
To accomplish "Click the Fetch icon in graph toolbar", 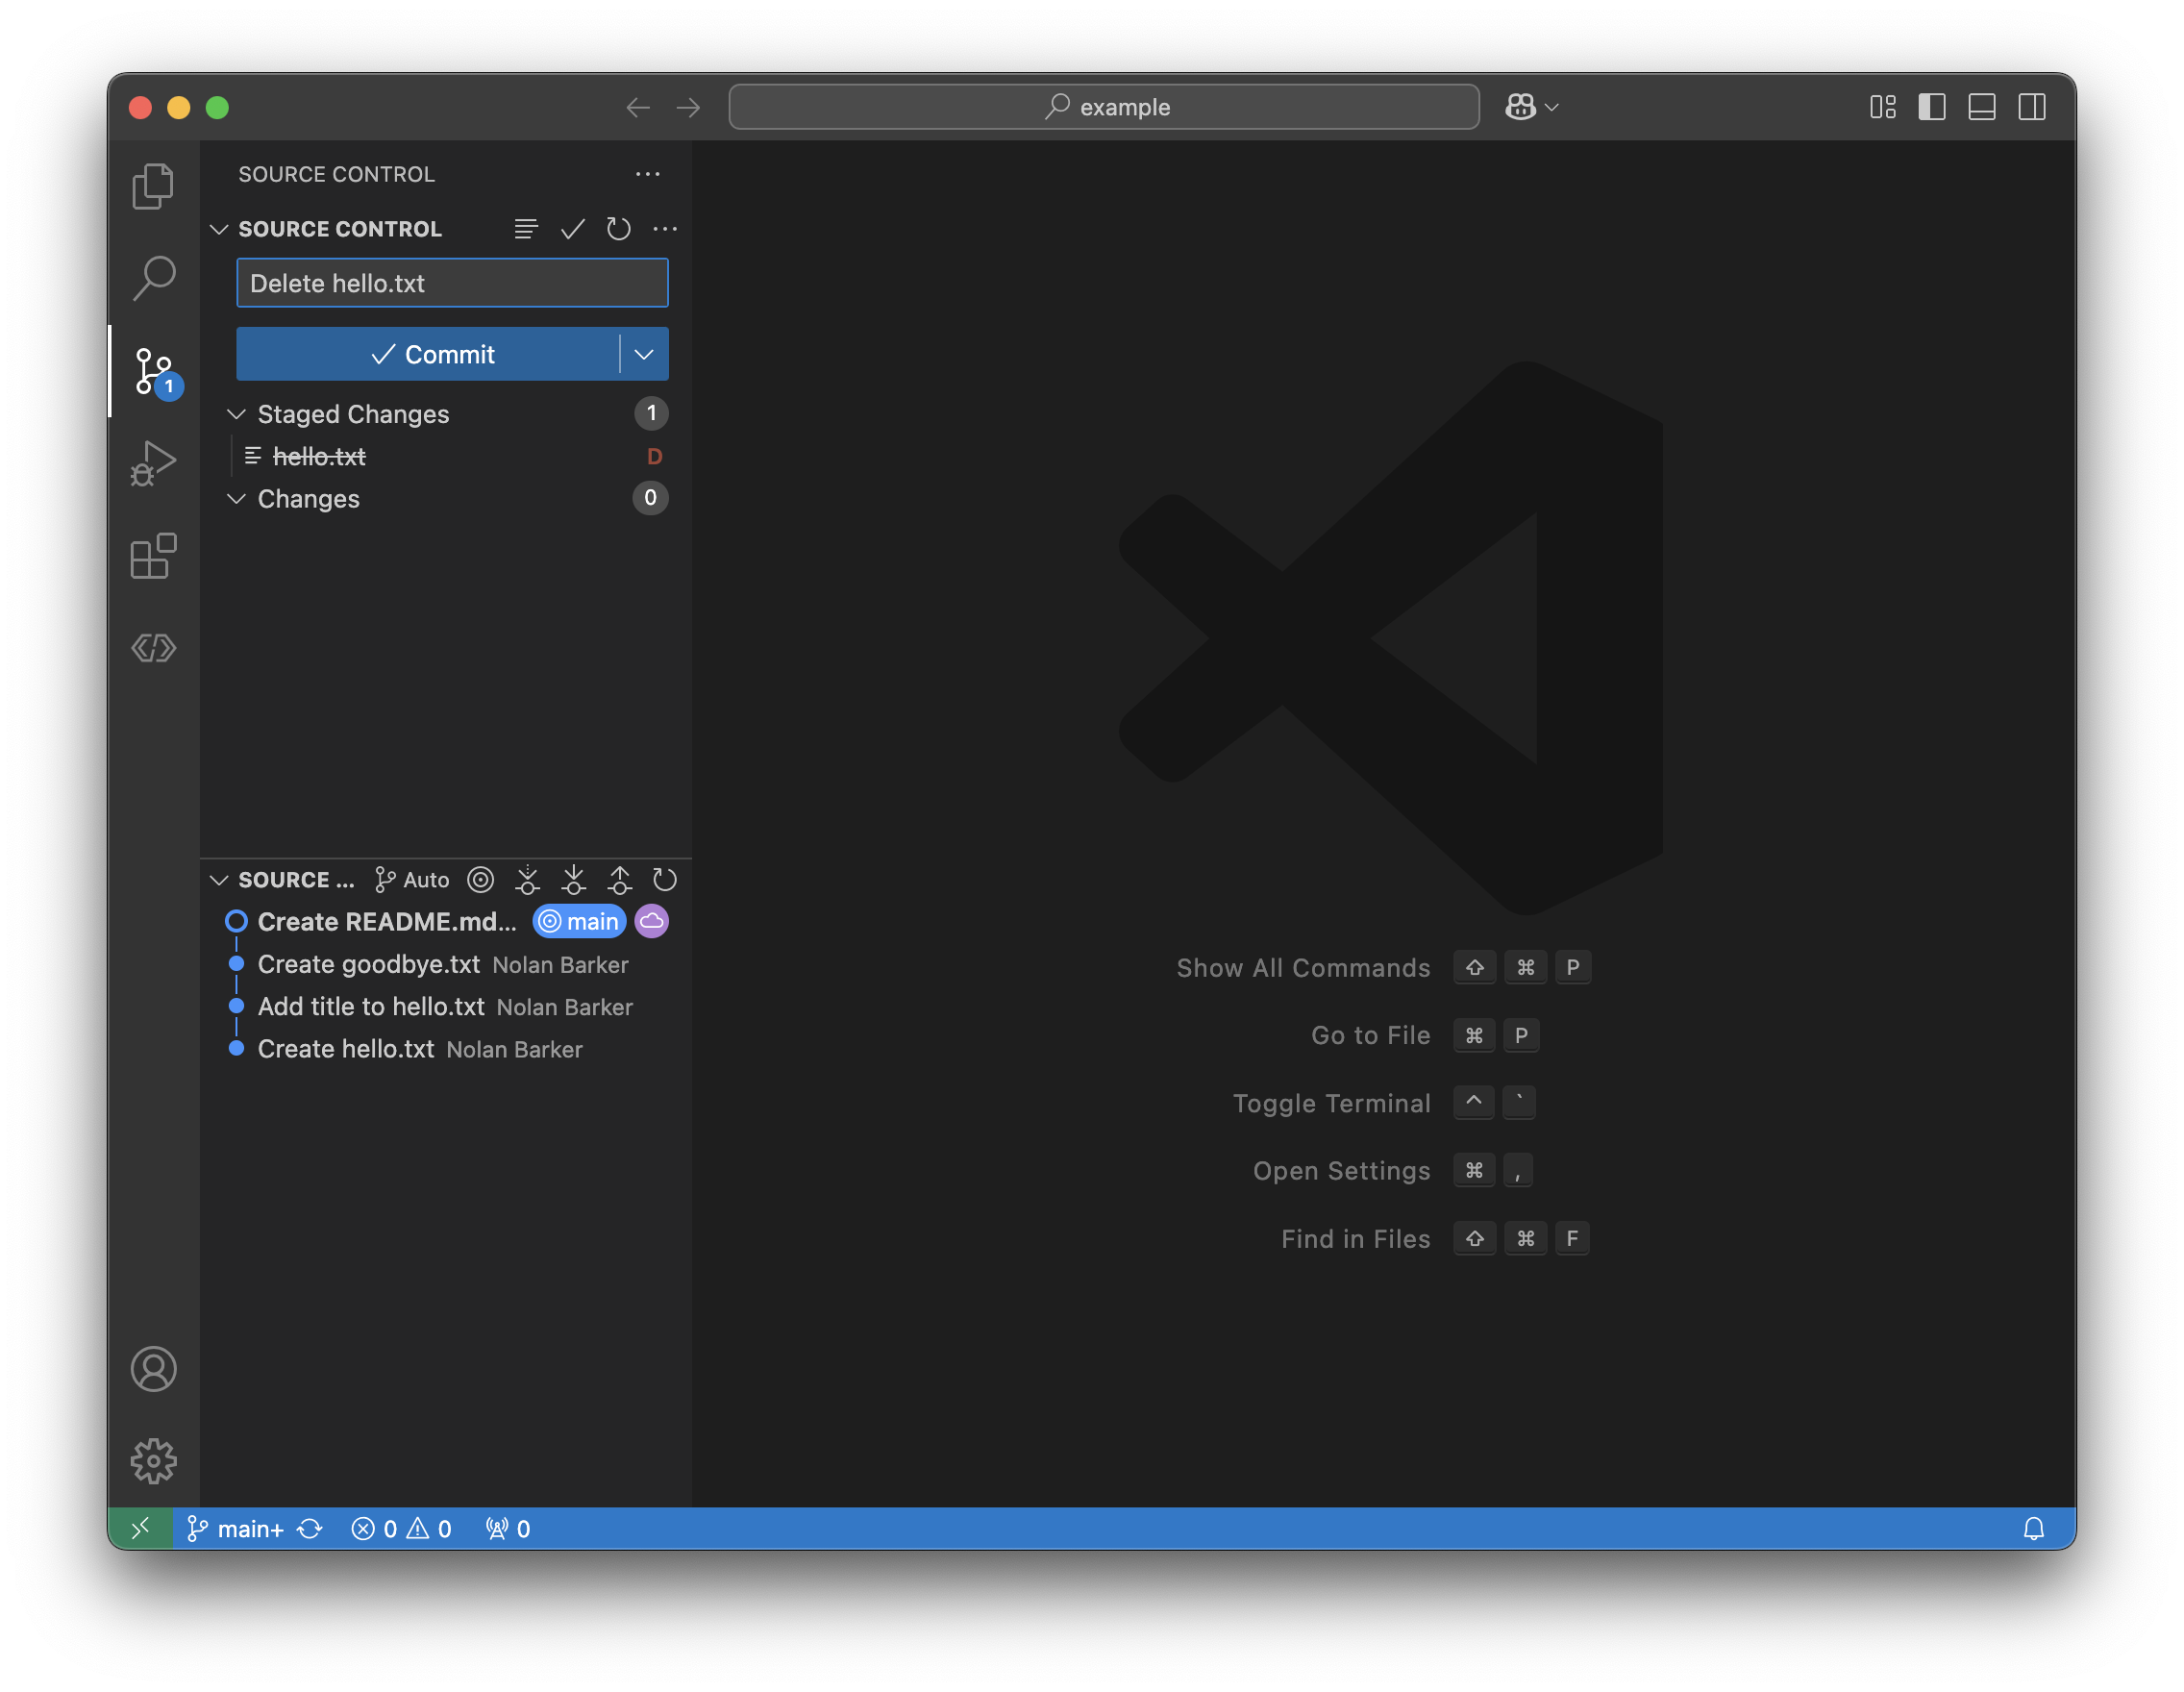I will point(527,880).
